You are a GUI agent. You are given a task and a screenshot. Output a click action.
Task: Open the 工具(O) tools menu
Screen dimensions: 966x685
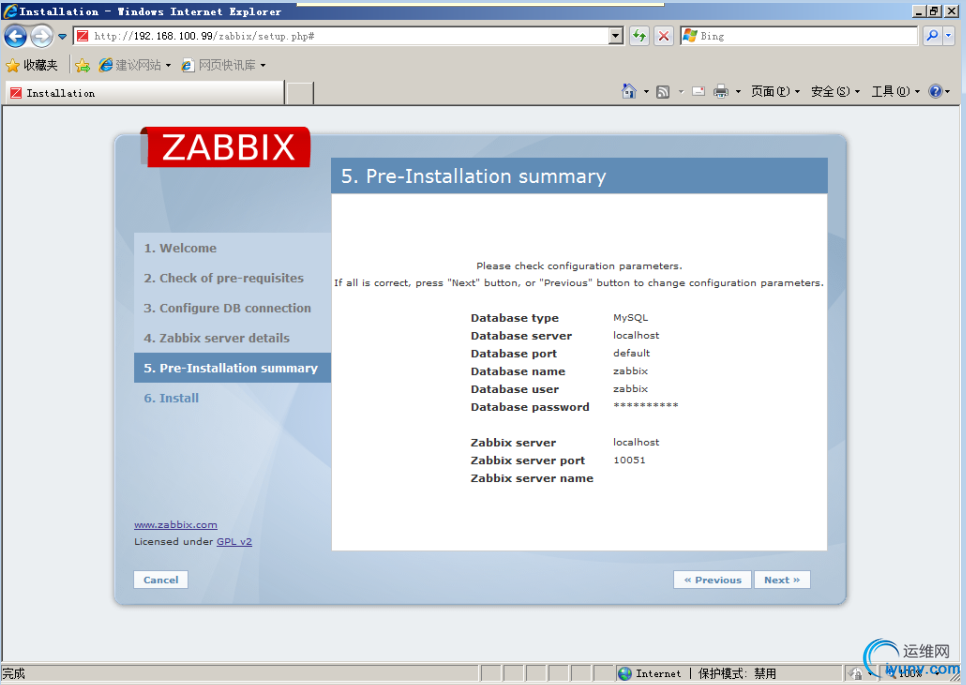(895, 91)
